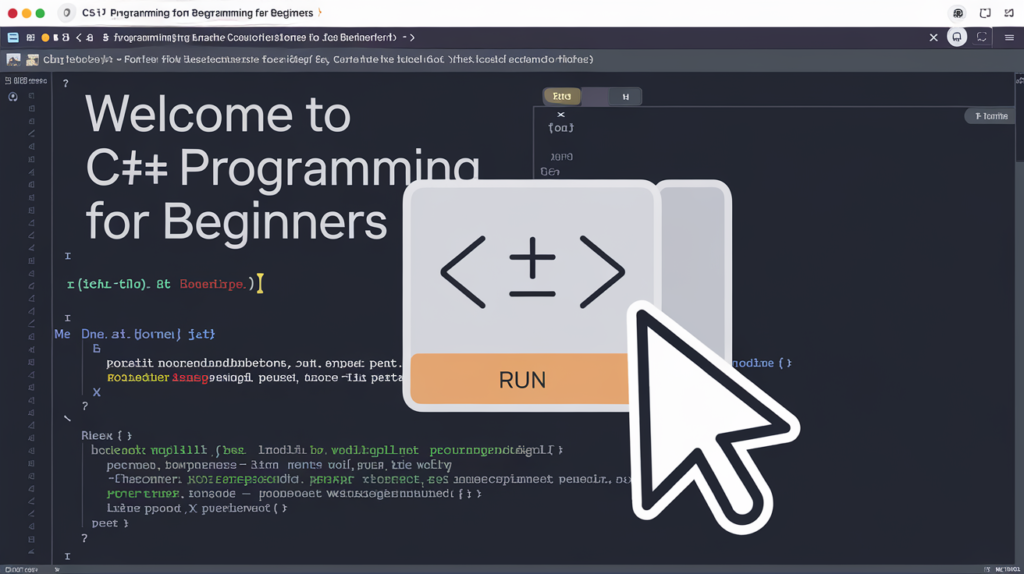Image resolution: width=1024 pixels, height=574 pixels.
Task: Select the highlighted yellow tab in right panel
Action: 561,97
